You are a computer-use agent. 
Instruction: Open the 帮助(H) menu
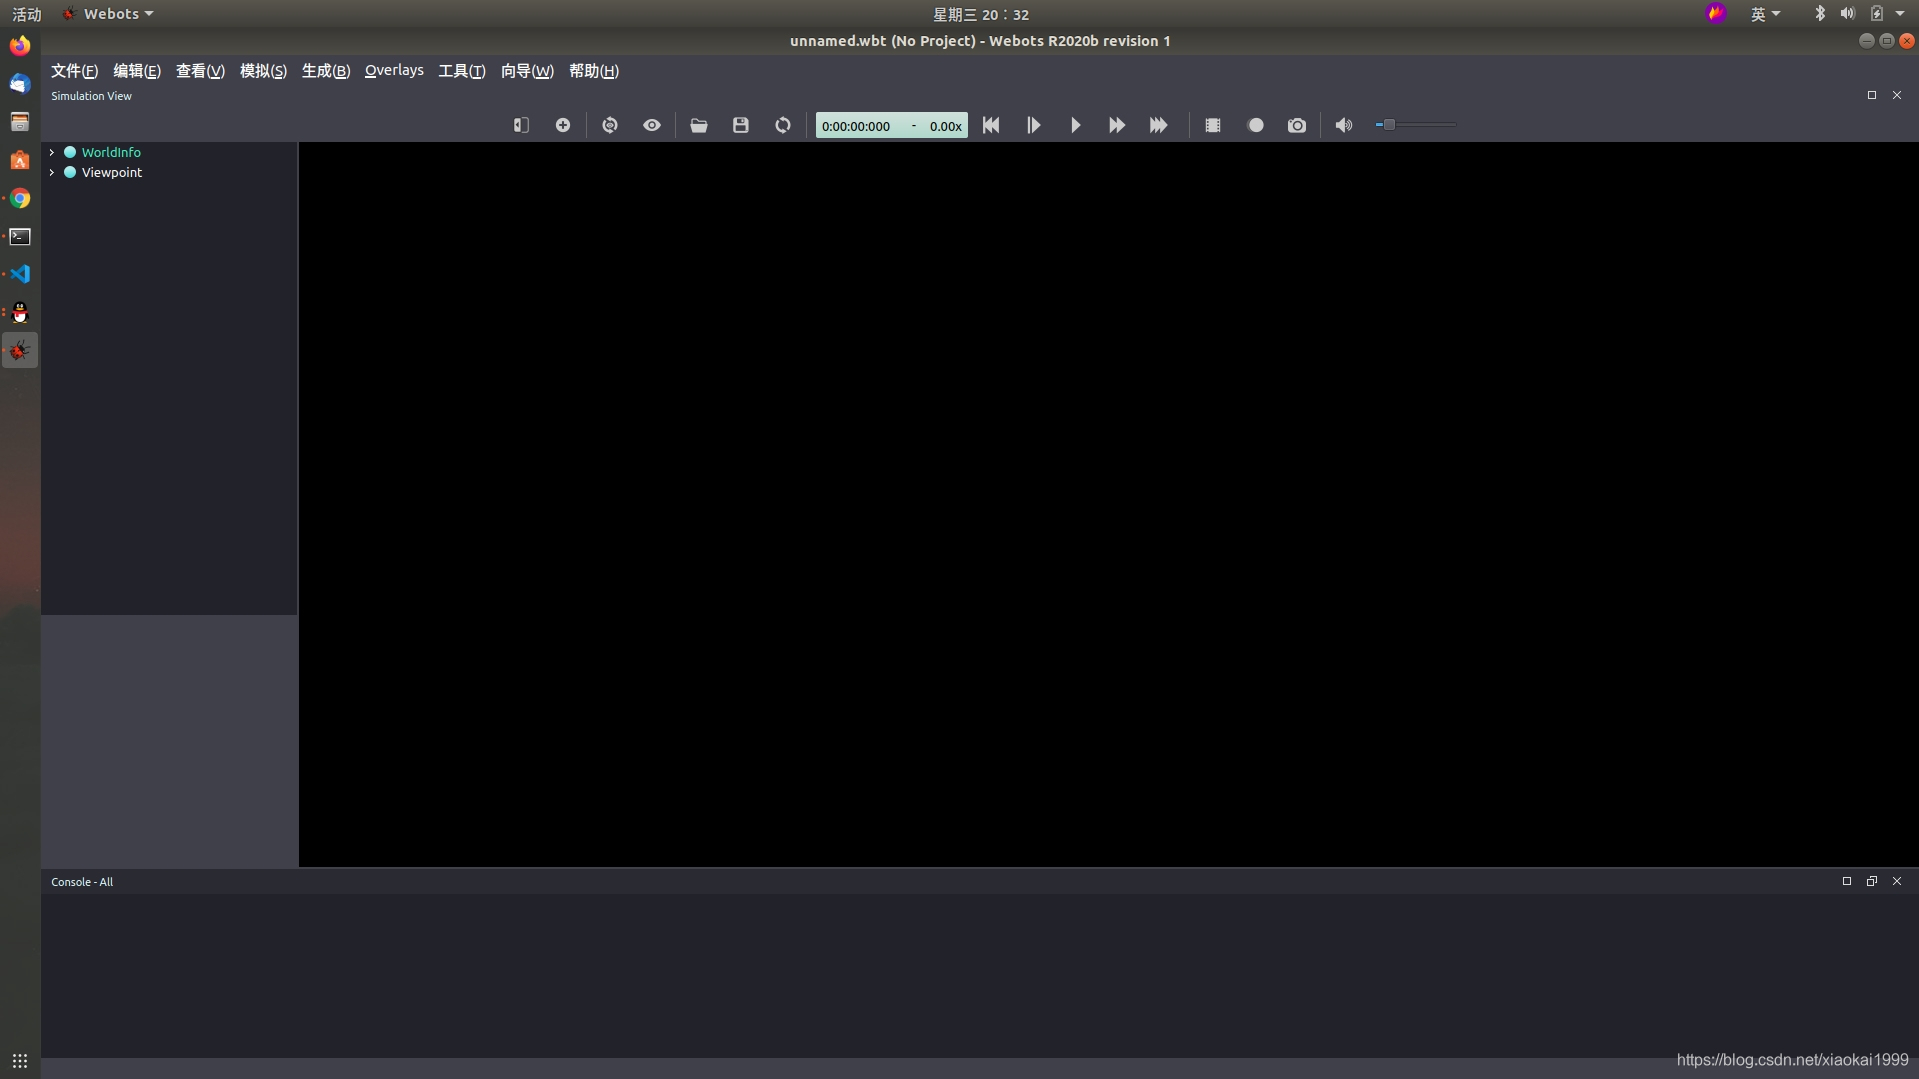pyautogui.click(x=594, y=71)
